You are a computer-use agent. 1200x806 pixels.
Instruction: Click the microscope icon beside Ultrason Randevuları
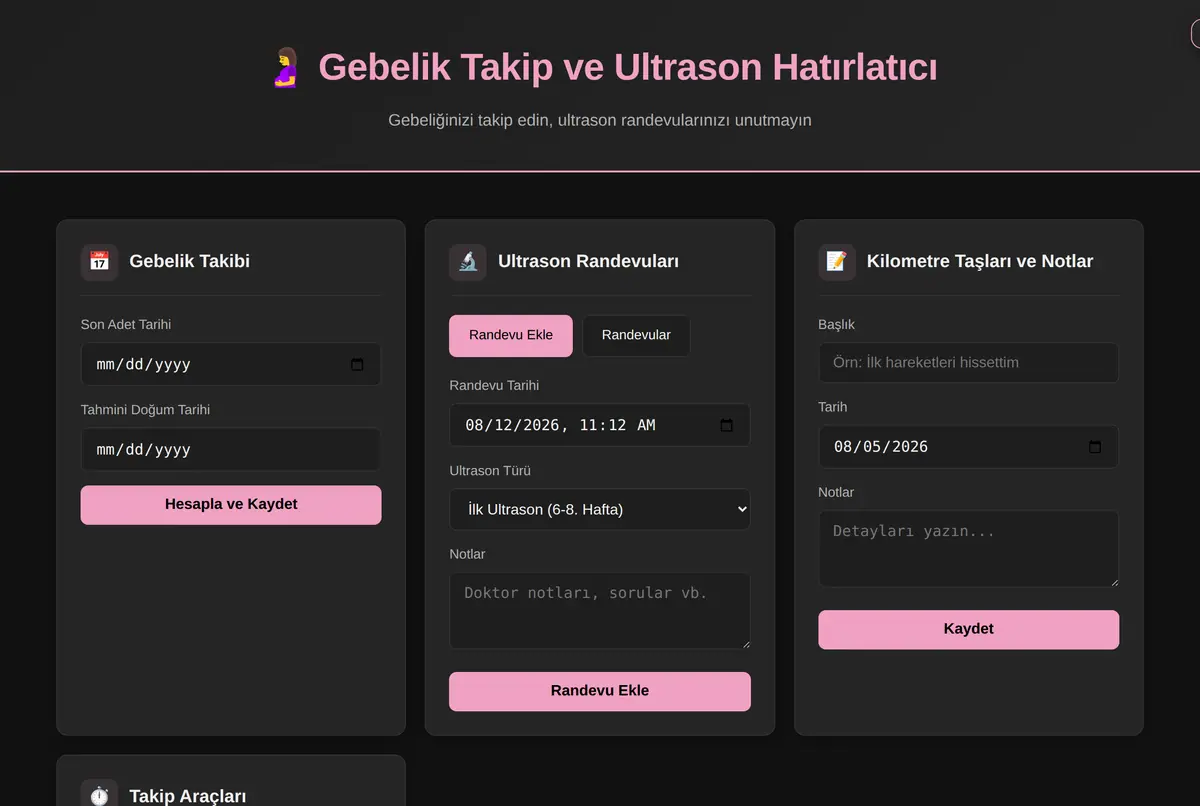(468, 262)
